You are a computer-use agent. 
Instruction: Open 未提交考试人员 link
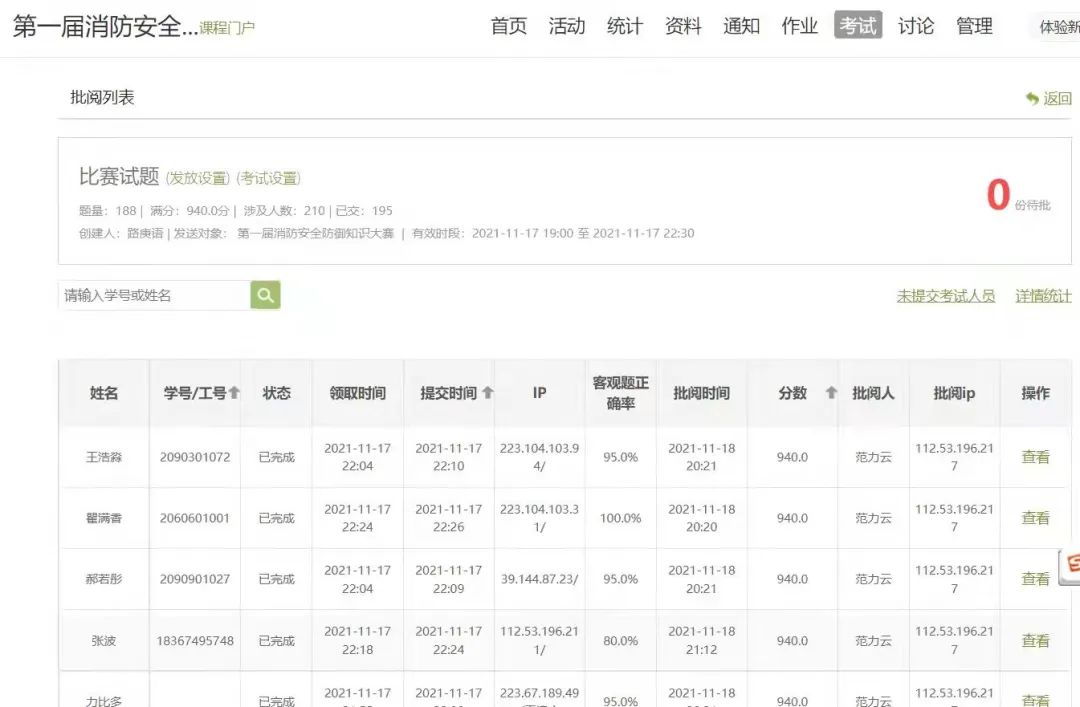click(945, 296)
